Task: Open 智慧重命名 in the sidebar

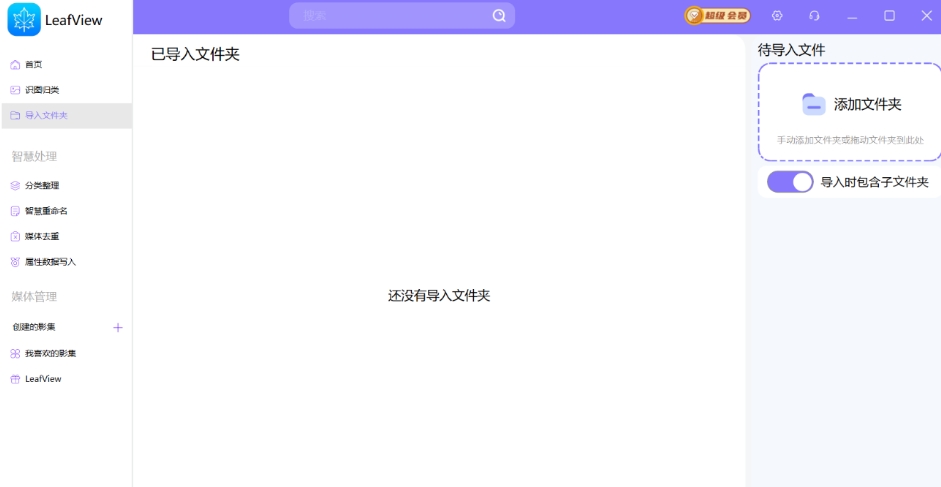Action: tap(67, 211)
